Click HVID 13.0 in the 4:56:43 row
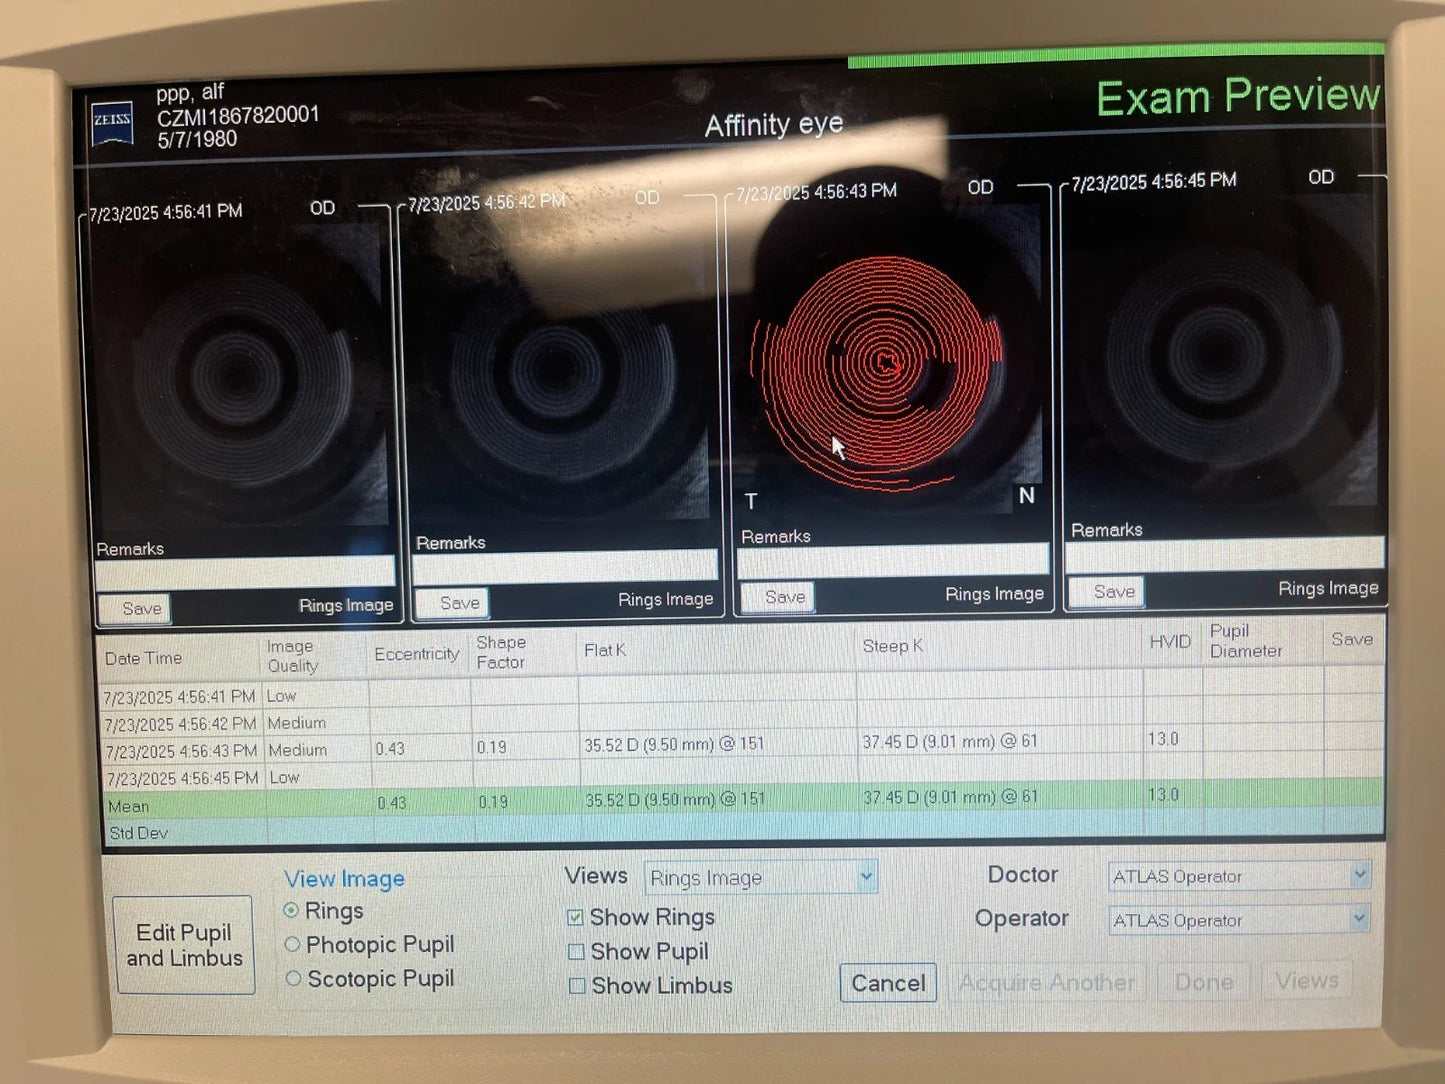 point(1163,739)
